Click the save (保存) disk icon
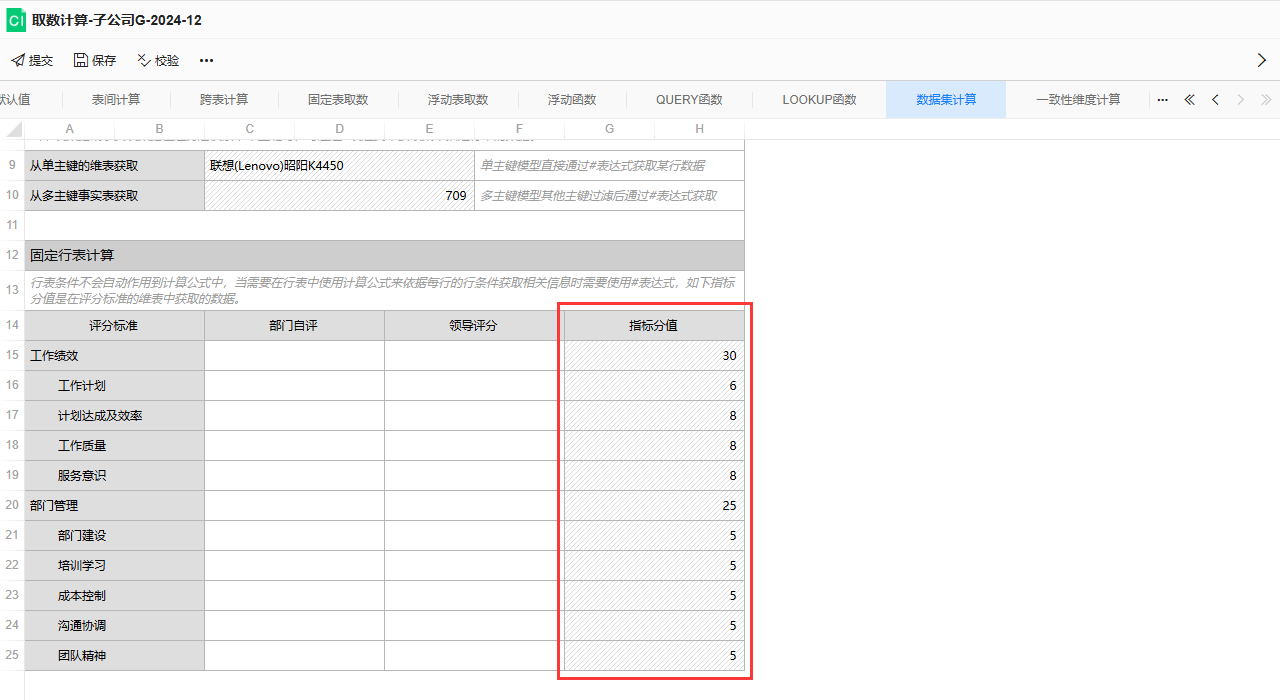 pyautogui.click(x=81, y=60)
